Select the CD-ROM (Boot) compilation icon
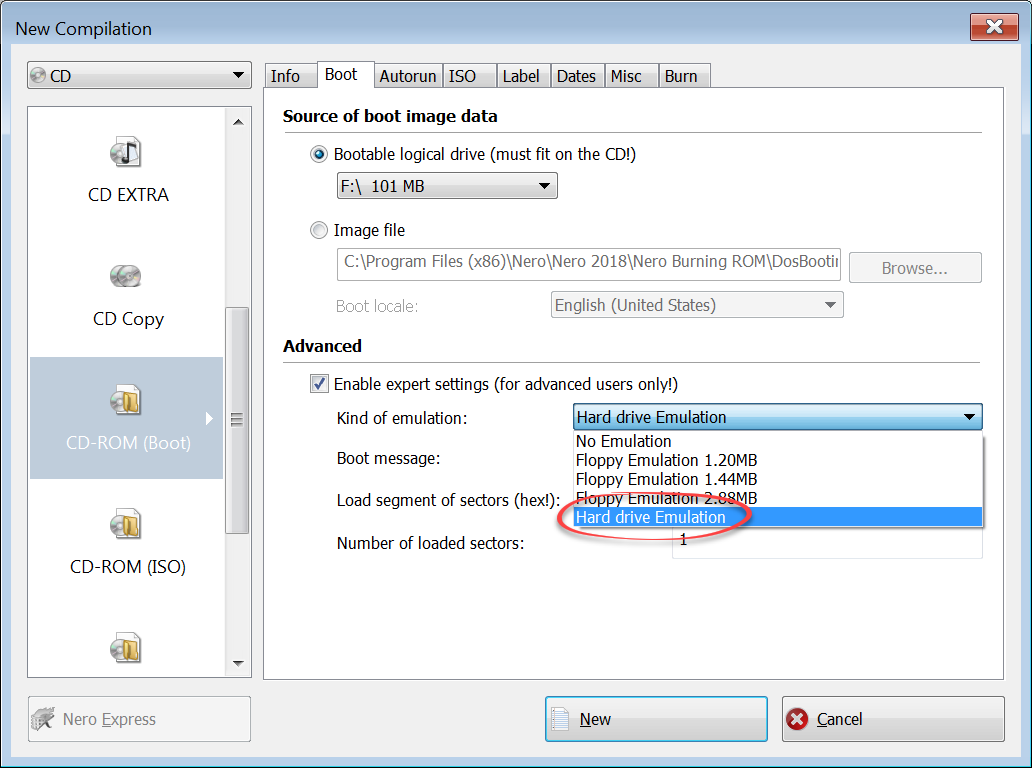Viewport: 1032px width, 768px height. click(126, 399)
